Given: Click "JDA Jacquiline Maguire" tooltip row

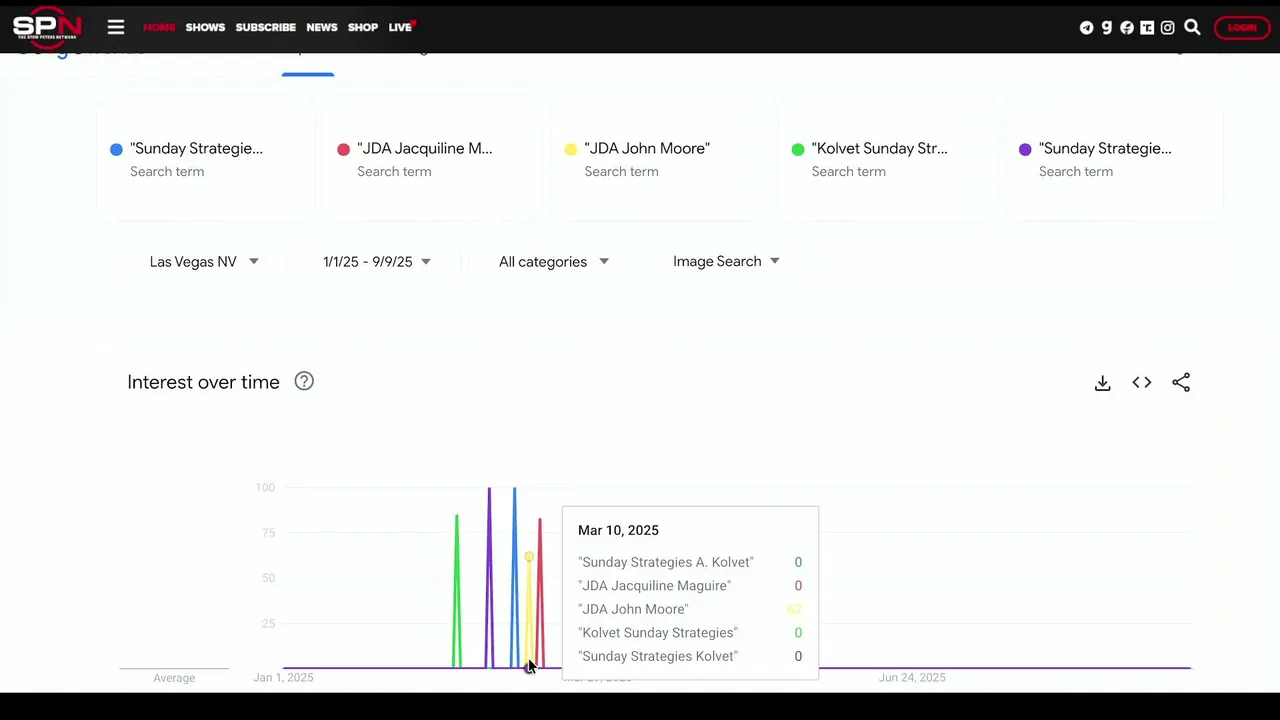Looking at the screenshot, I should click(x=690, y=586).
